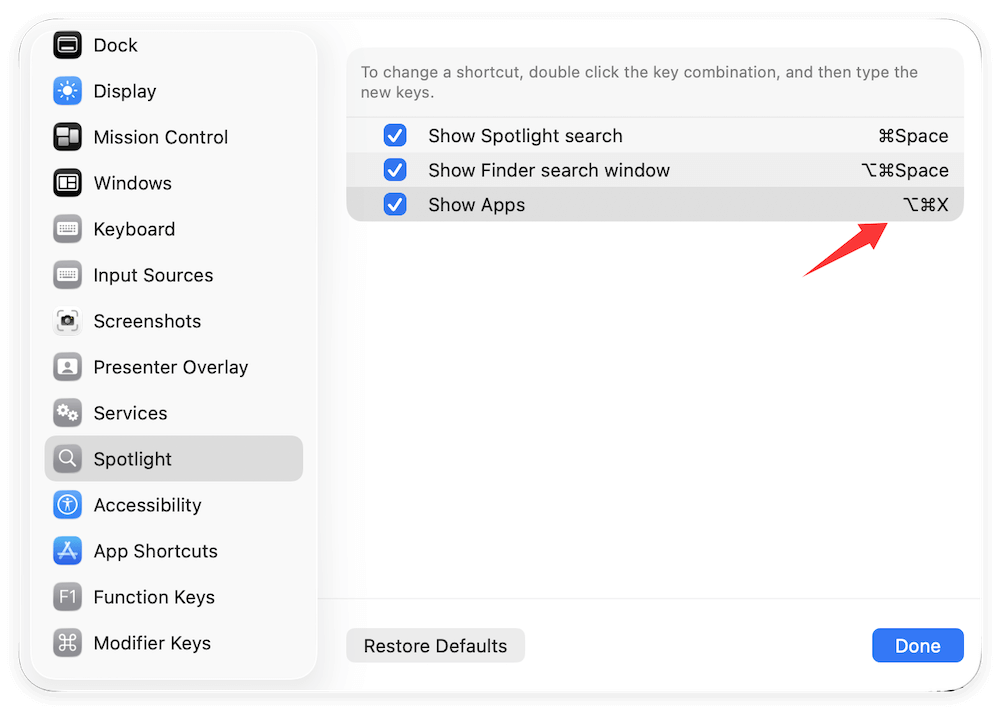Click the Modifier Keys command icon
The width and height of the screenshot is (1000, 710).
[66, 643]
